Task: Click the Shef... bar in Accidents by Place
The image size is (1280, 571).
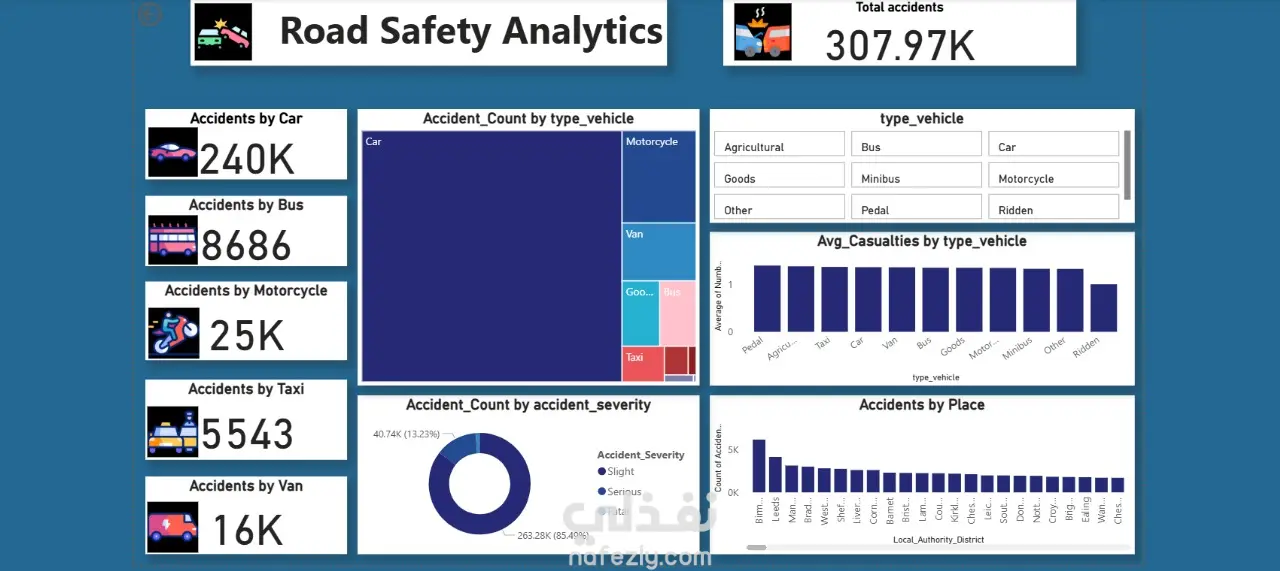Action: coord(841,481)
